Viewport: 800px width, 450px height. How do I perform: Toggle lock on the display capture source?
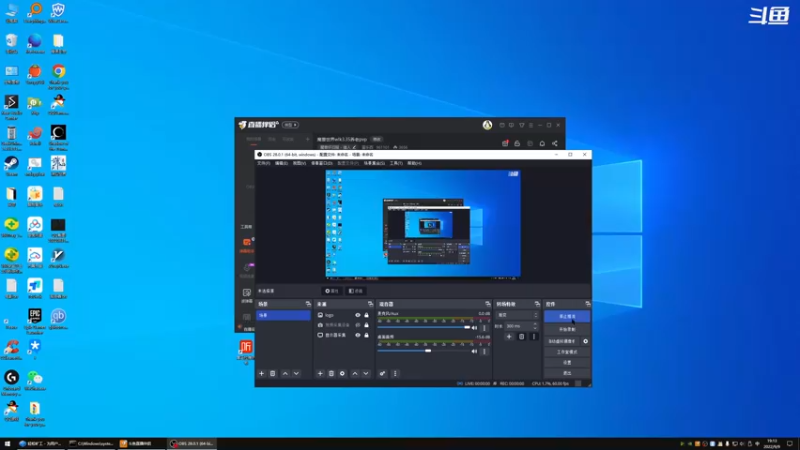click(366, 335)
